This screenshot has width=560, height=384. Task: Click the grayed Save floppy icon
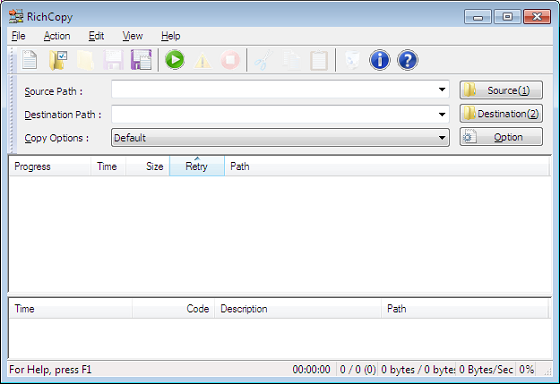[113, 60]
